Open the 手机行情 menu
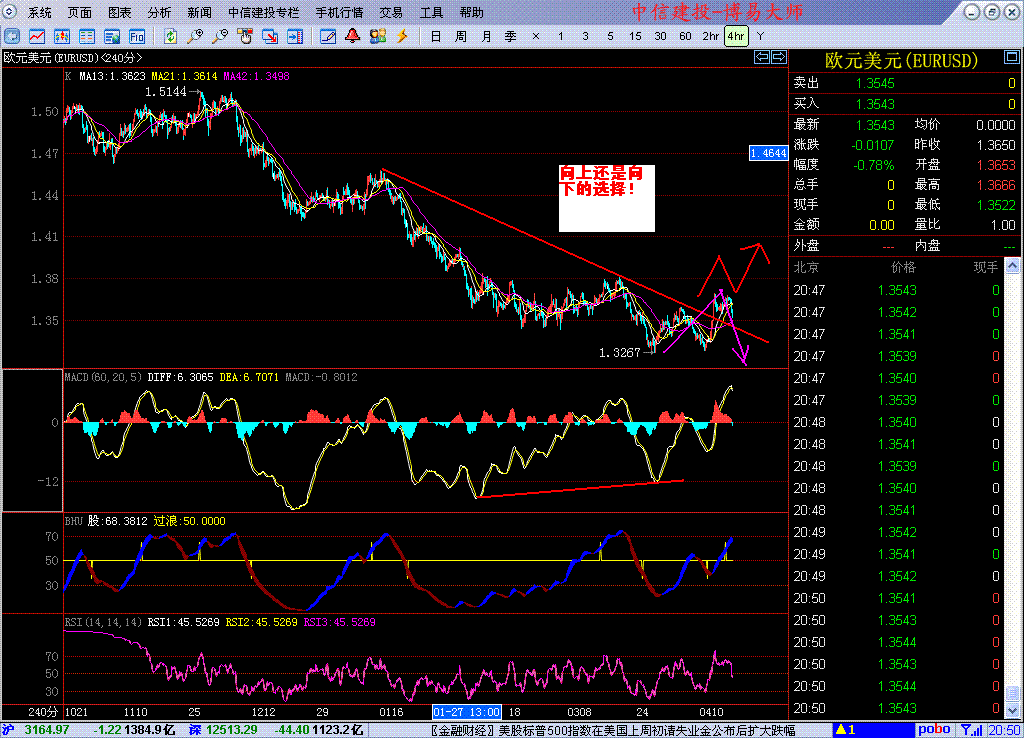Viewport: 1024px width, 738px height. click(340, 12)
